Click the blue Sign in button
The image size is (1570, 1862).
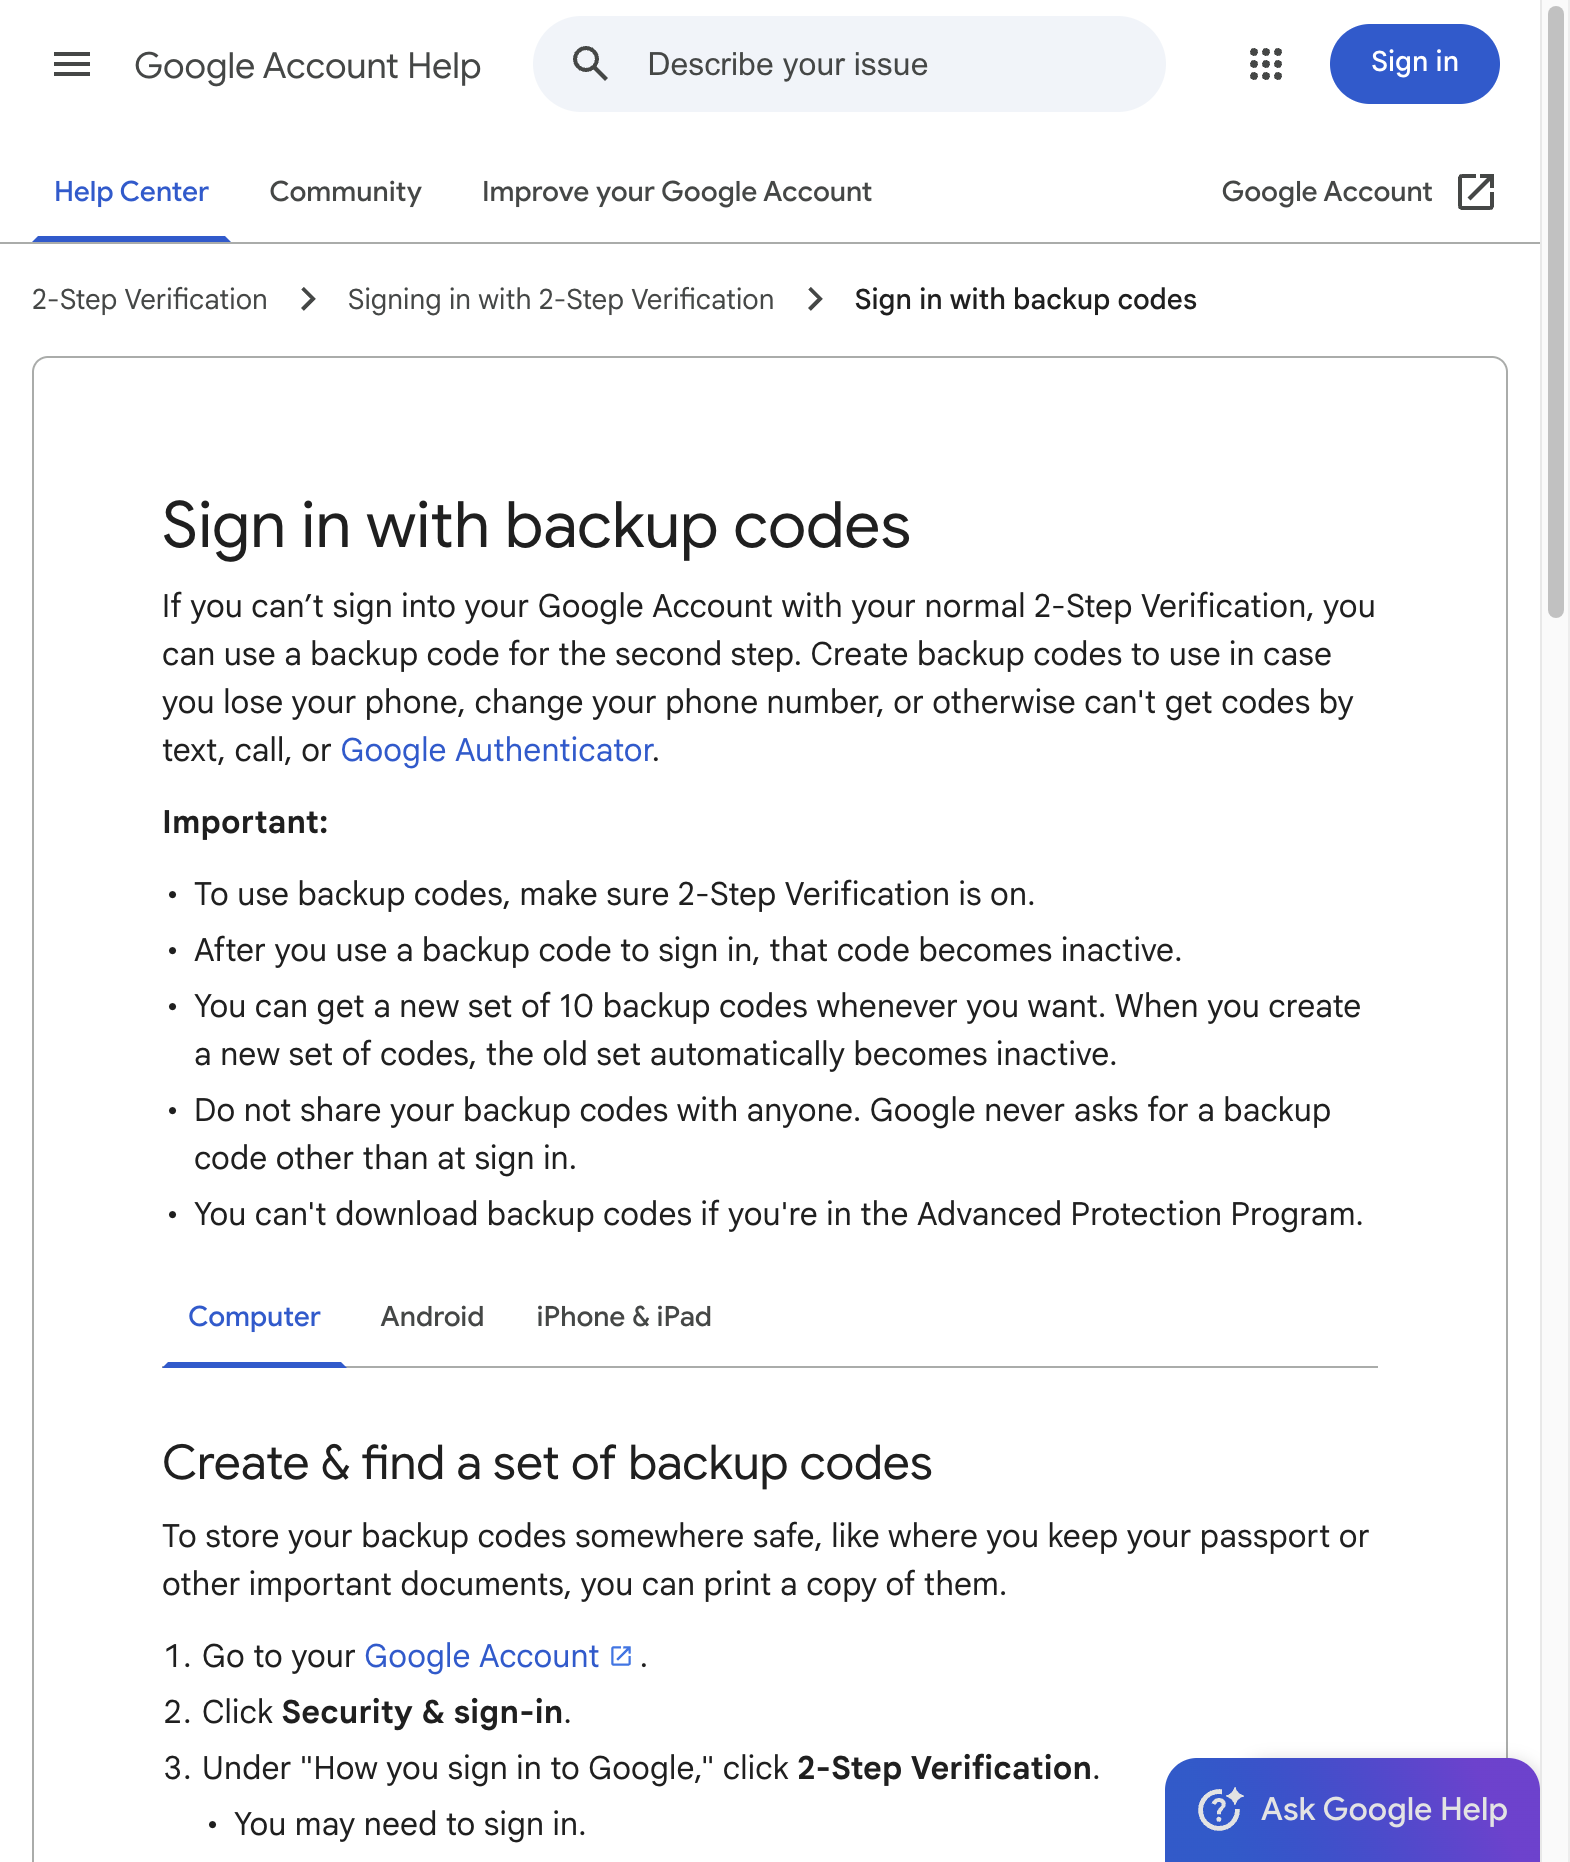coord(1414,63)
